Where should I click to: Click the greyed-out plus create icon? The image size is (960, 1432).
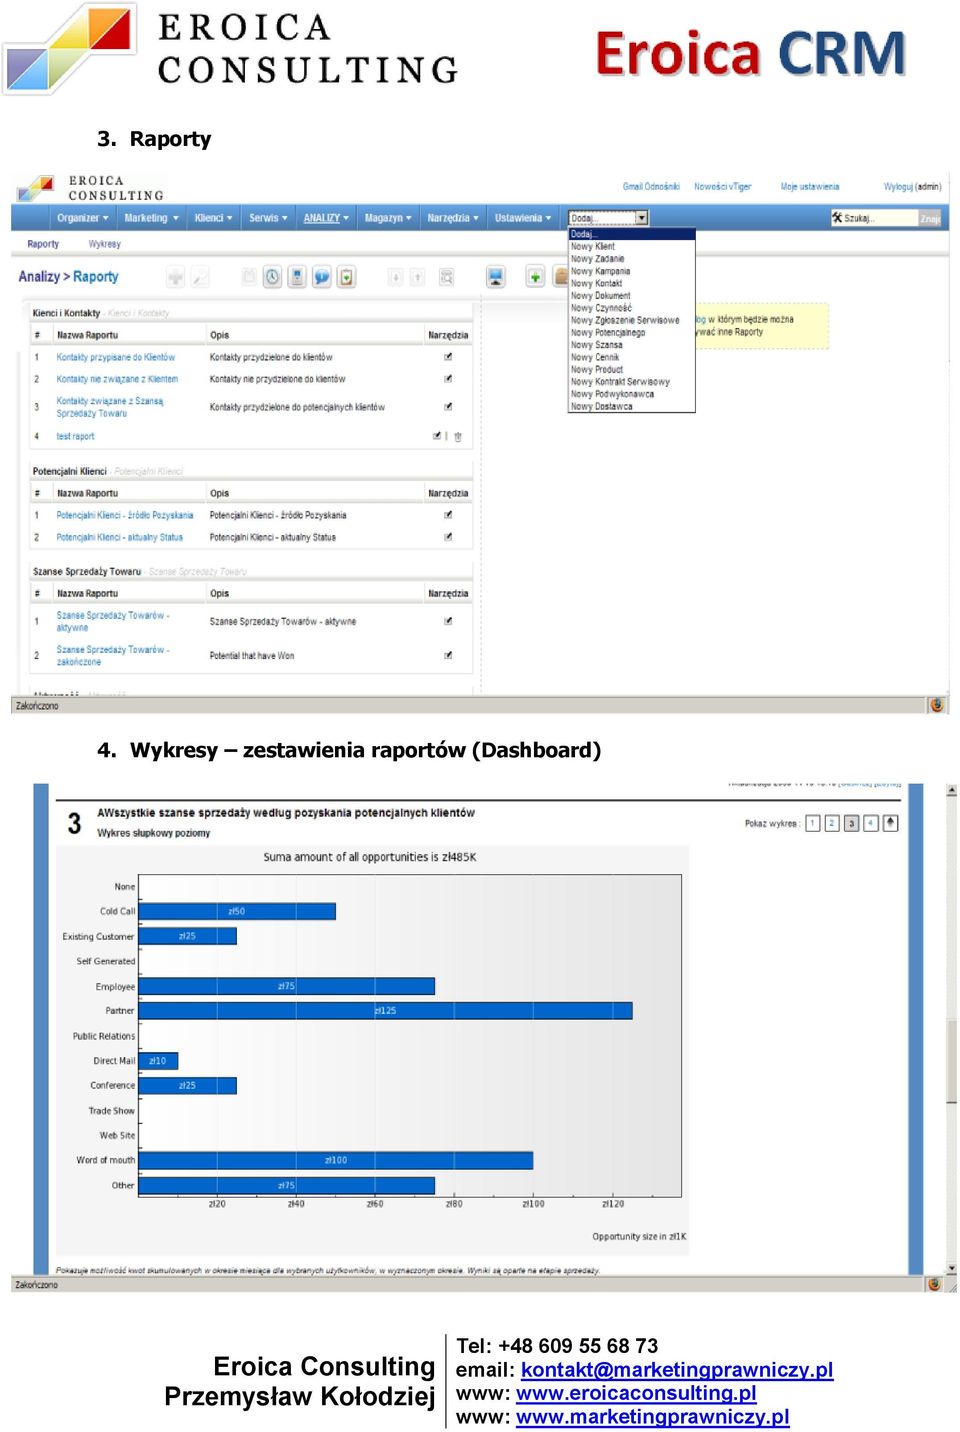(x=175, y=277)
